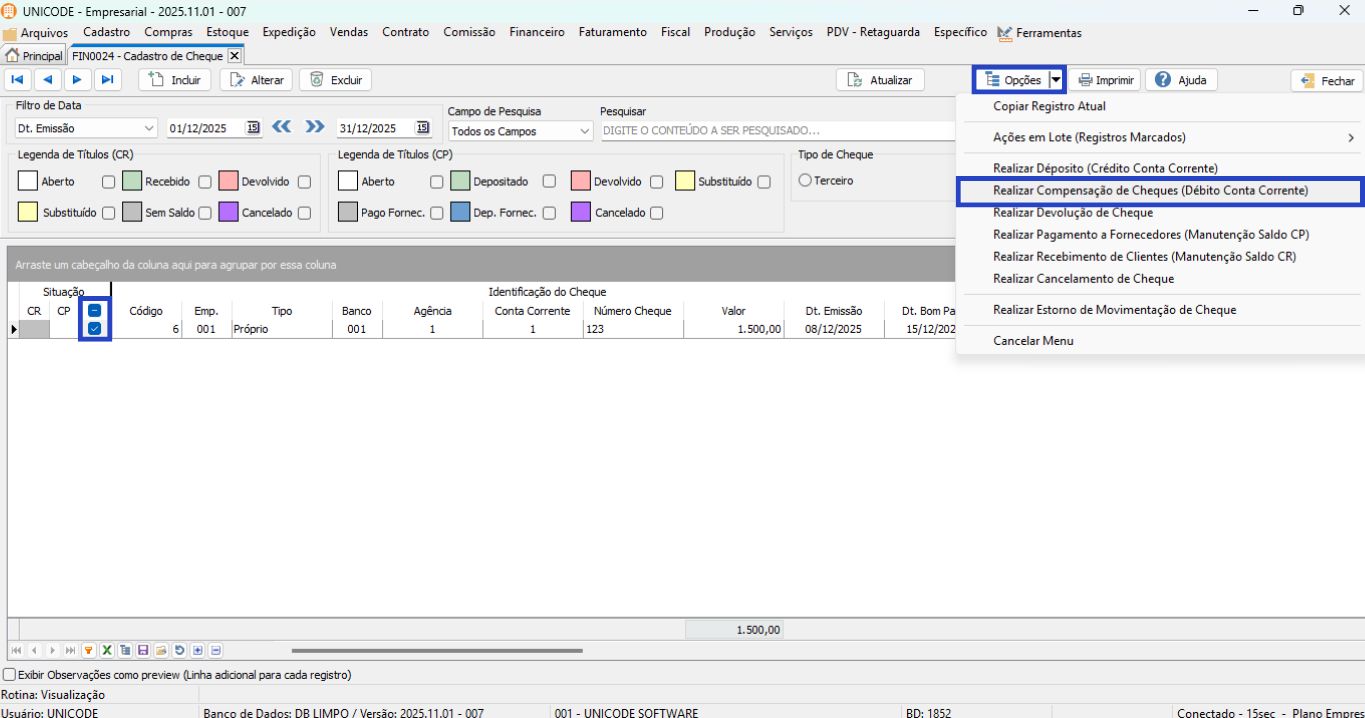Select the Terceiro cheque type radio button
1365x718 pixels.
point(805,181)
